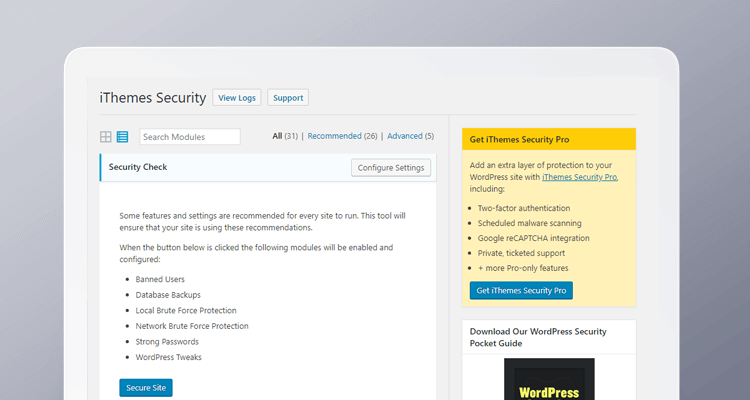Click the iThemes Security page title

pyautogui.click(x=153, y=98)
